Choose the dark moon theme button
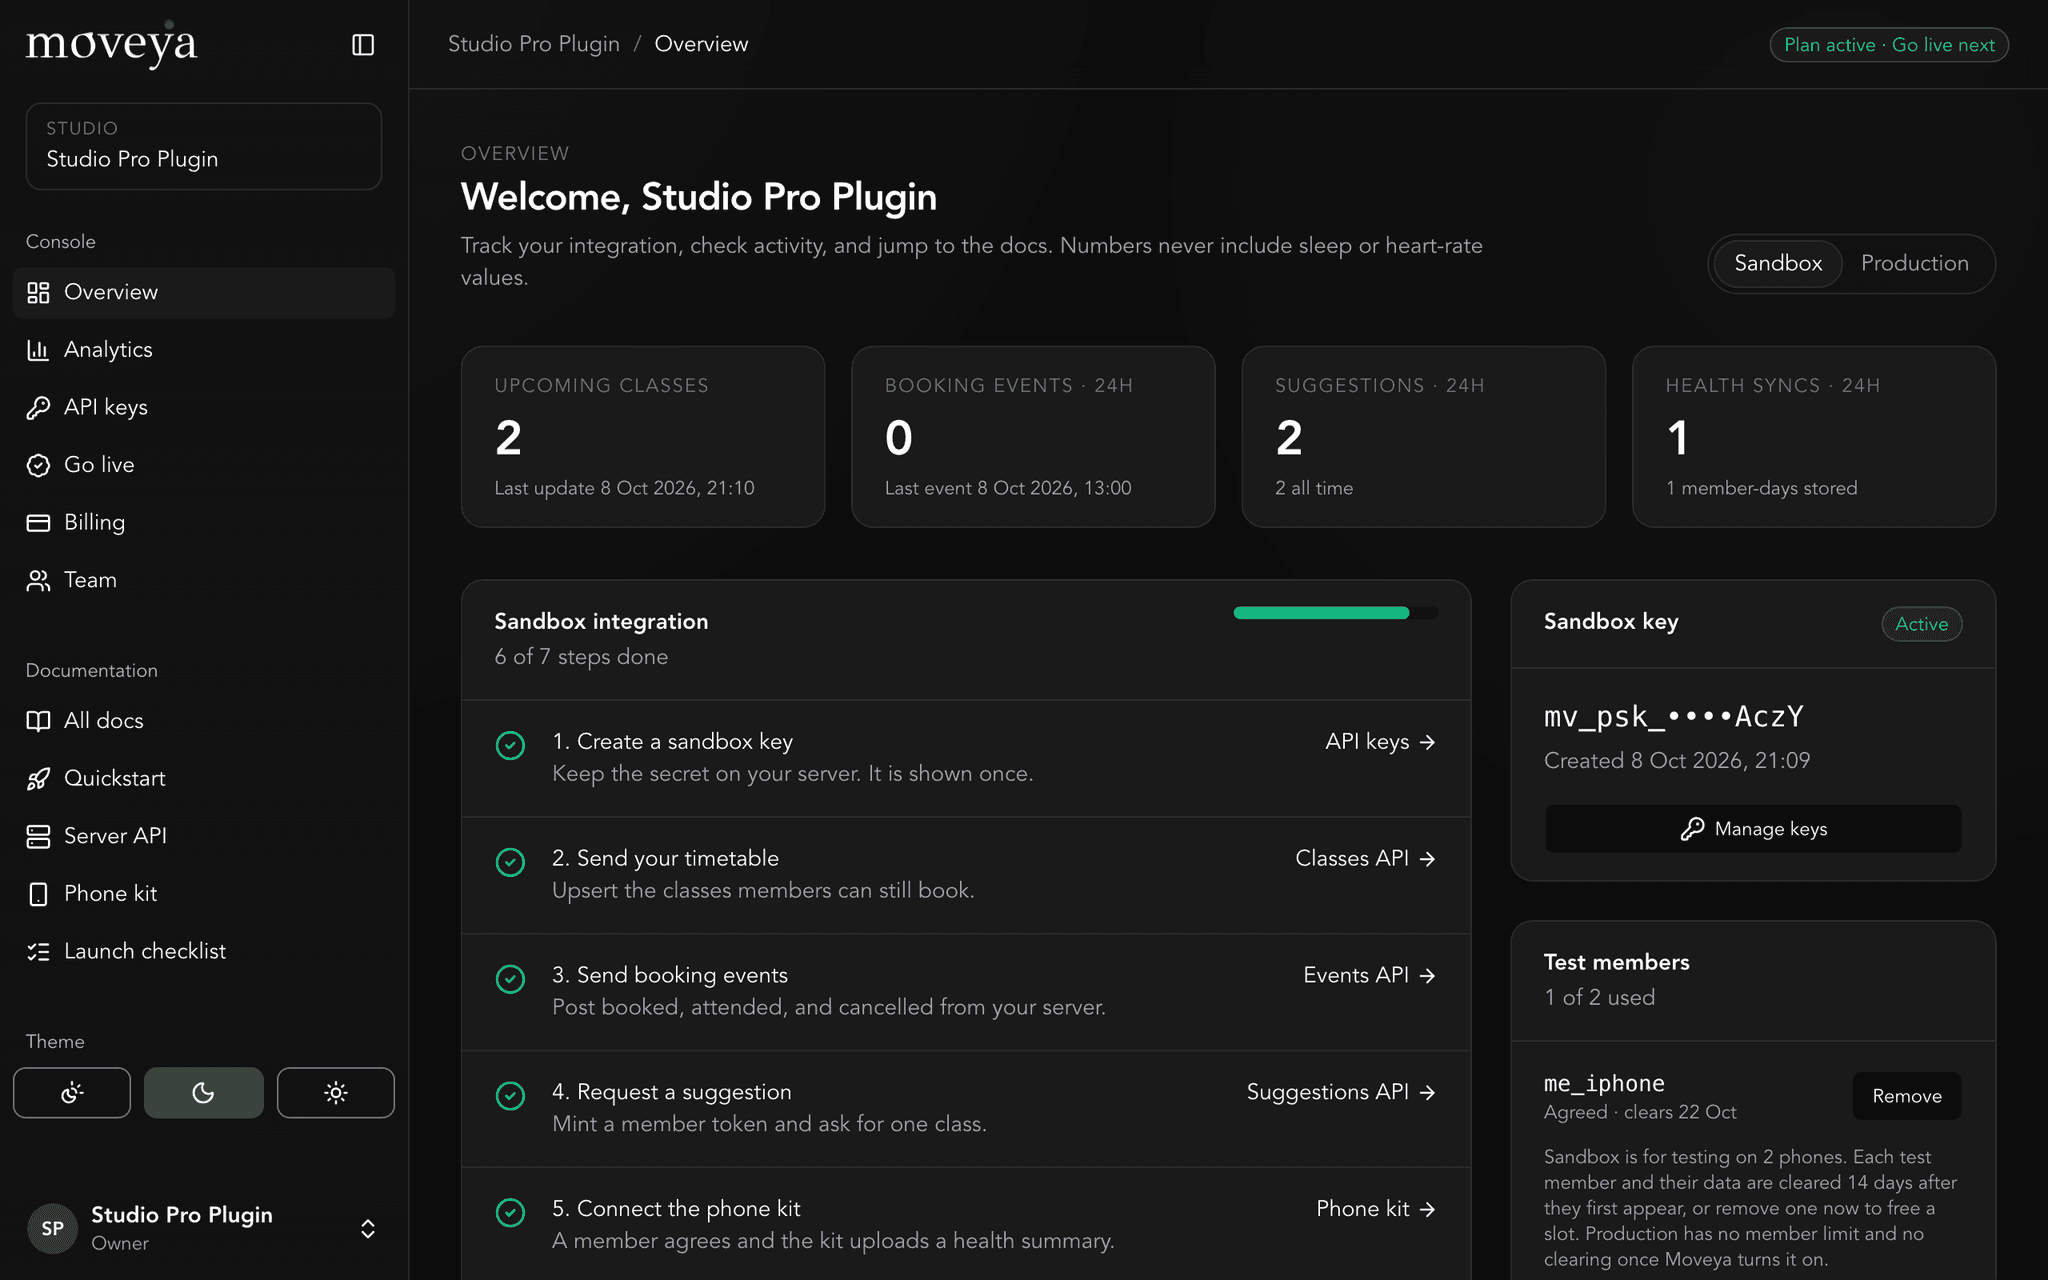Image resolution: width=2048 pixels, height=1280 pixels. point(204,1092)
